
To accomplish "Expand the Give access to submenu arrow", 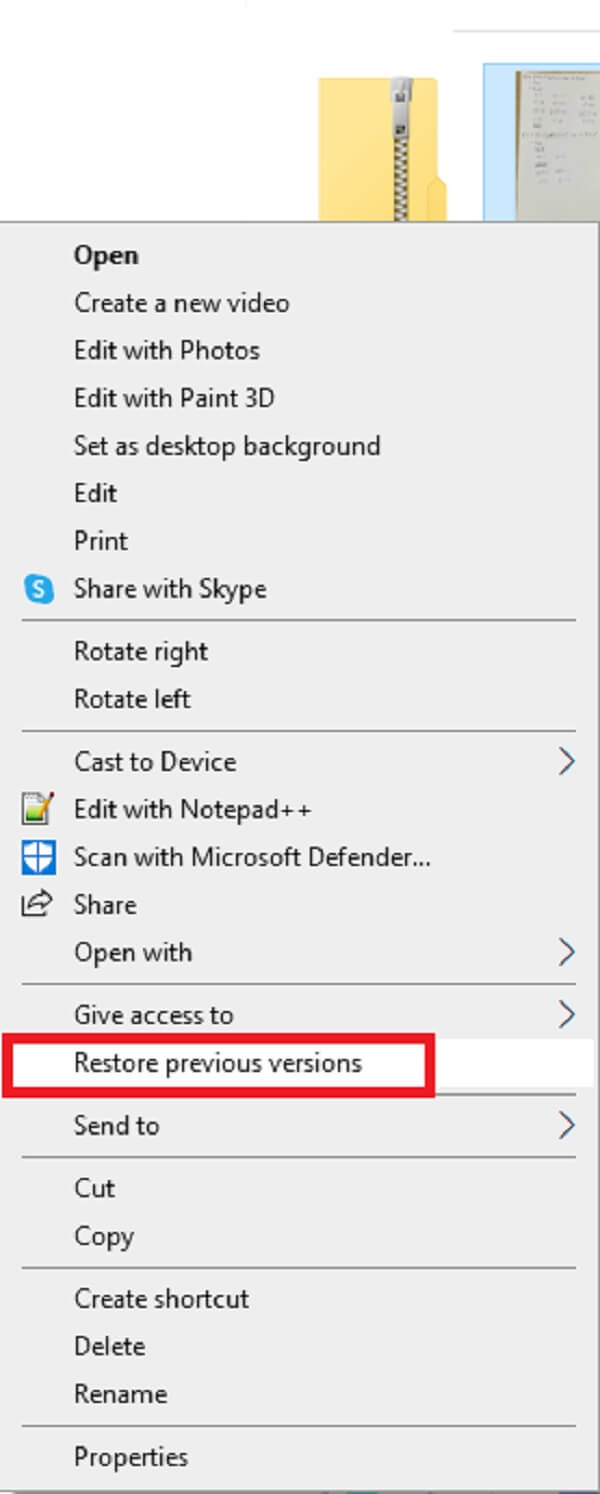I will tap(566, 1015).
